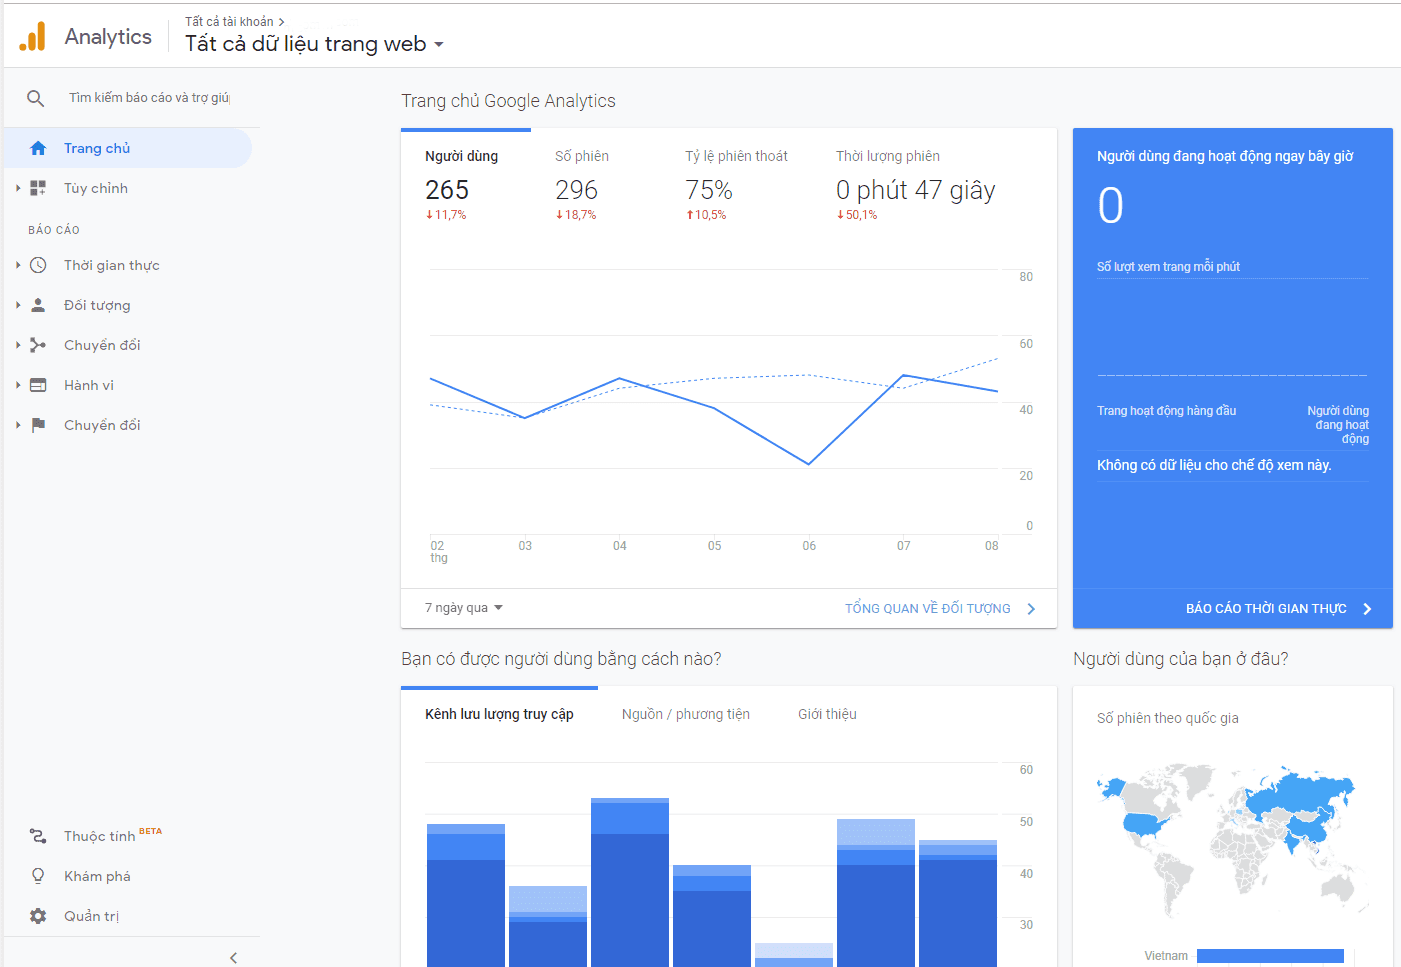Expand the Đối tượng tree arrow
1401x967 pixels.
[x=18, y=305]
